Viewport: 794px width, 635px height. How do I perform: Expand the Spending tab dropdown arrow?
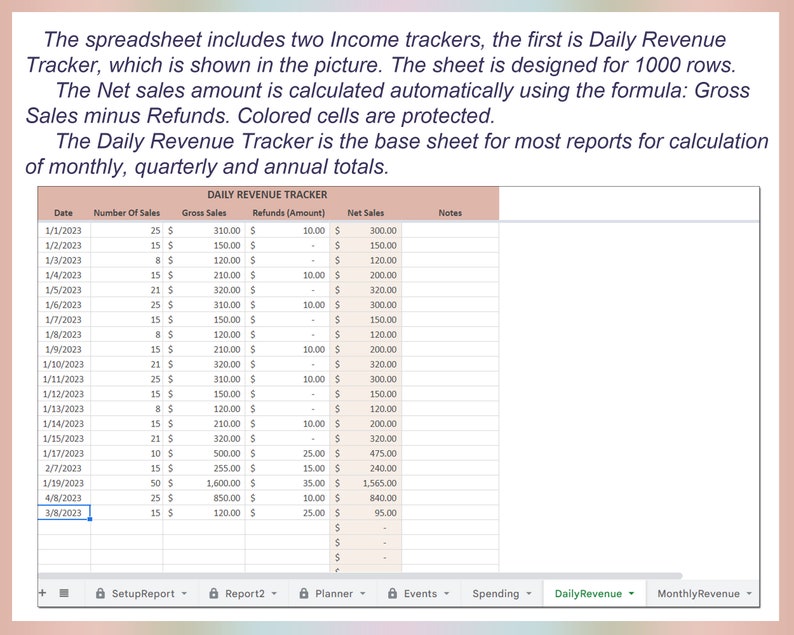point(529,593)
